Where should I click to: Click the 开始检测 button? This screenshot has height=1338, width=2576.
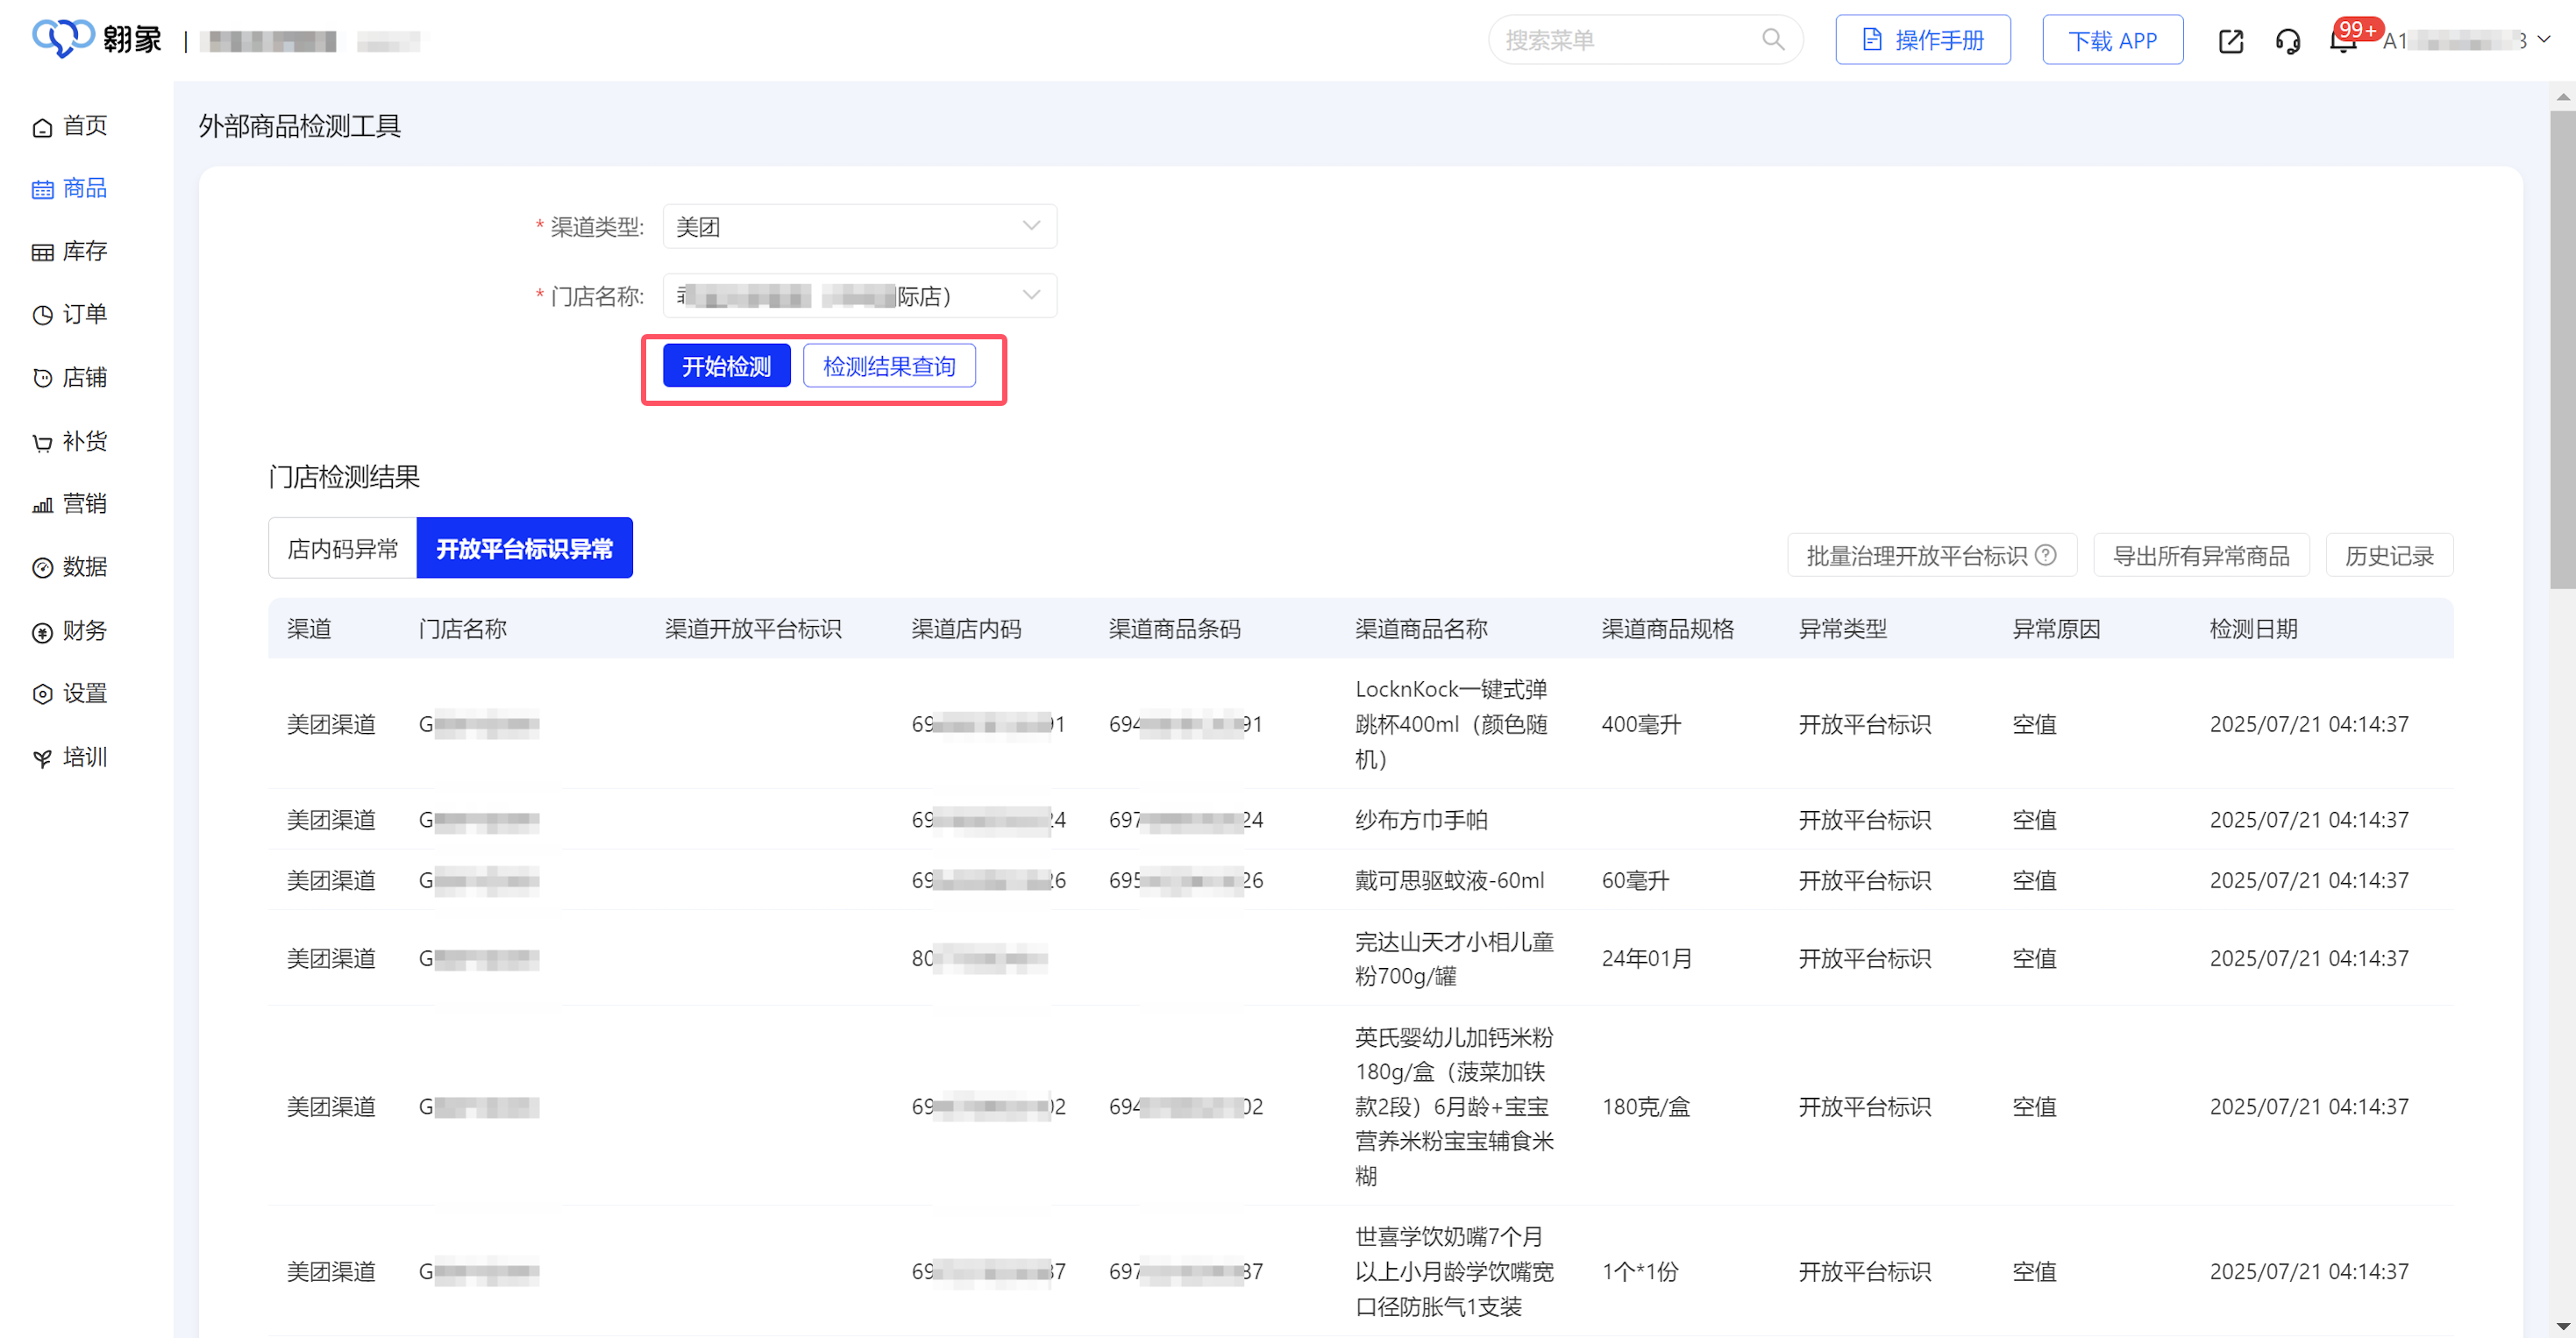pos(726,366)
